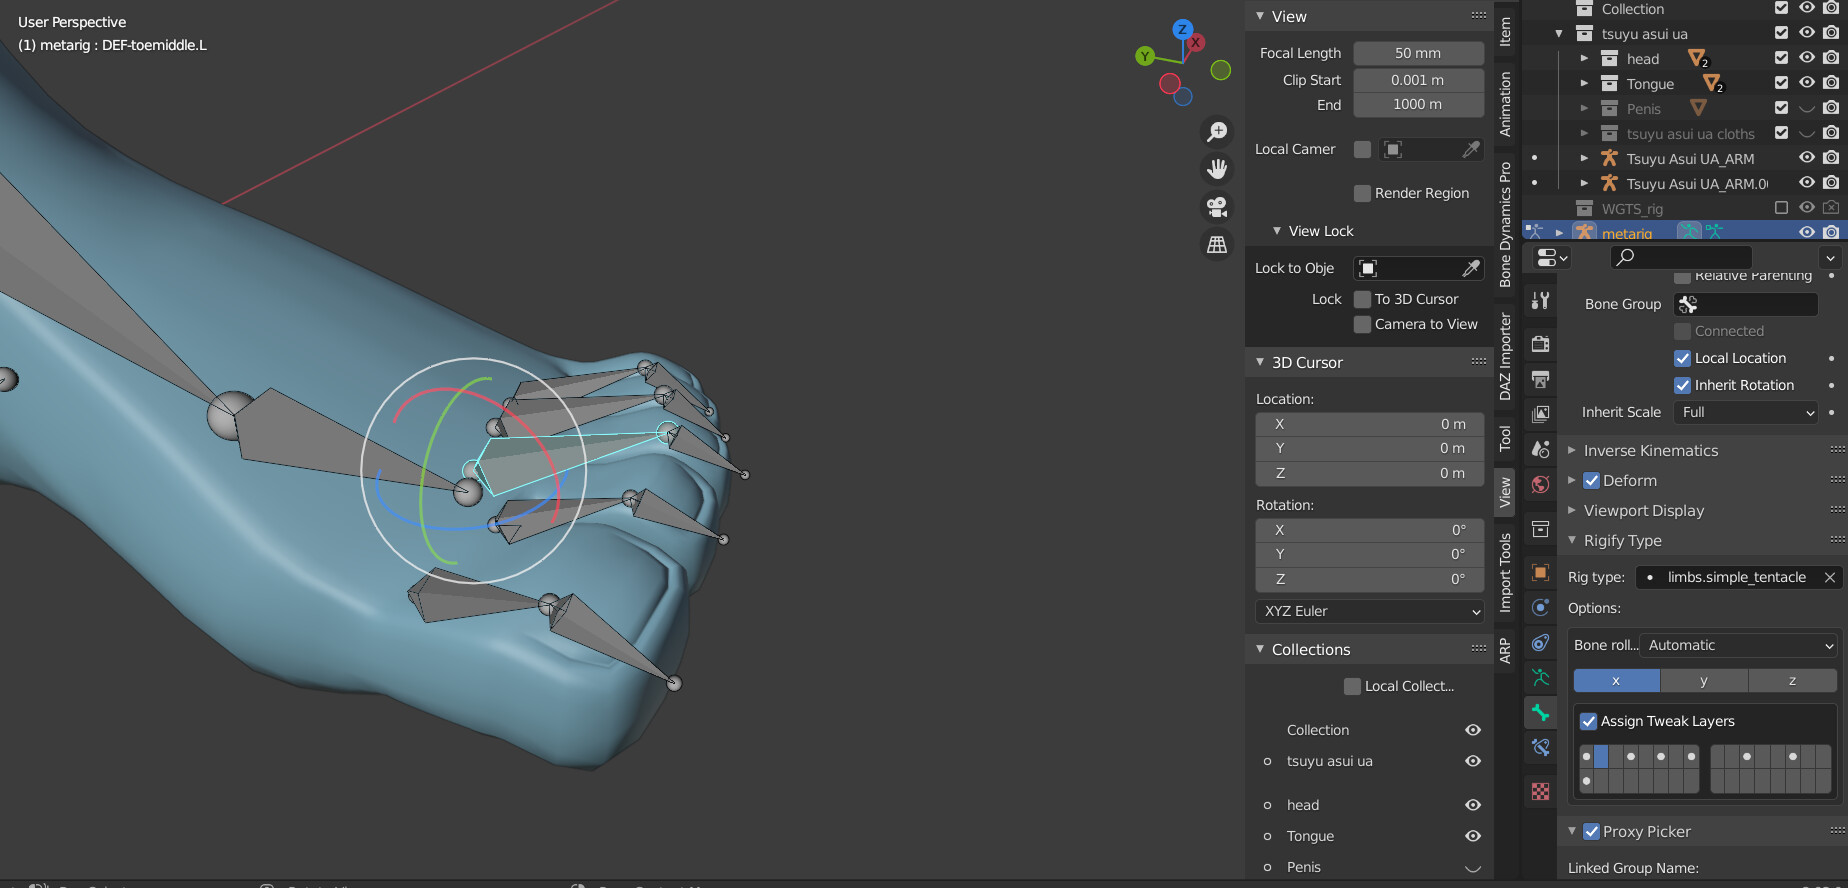The image size is (1848, 888).
Task: Click the Focal Length 50 mm field
Action: pos(1418,53)
